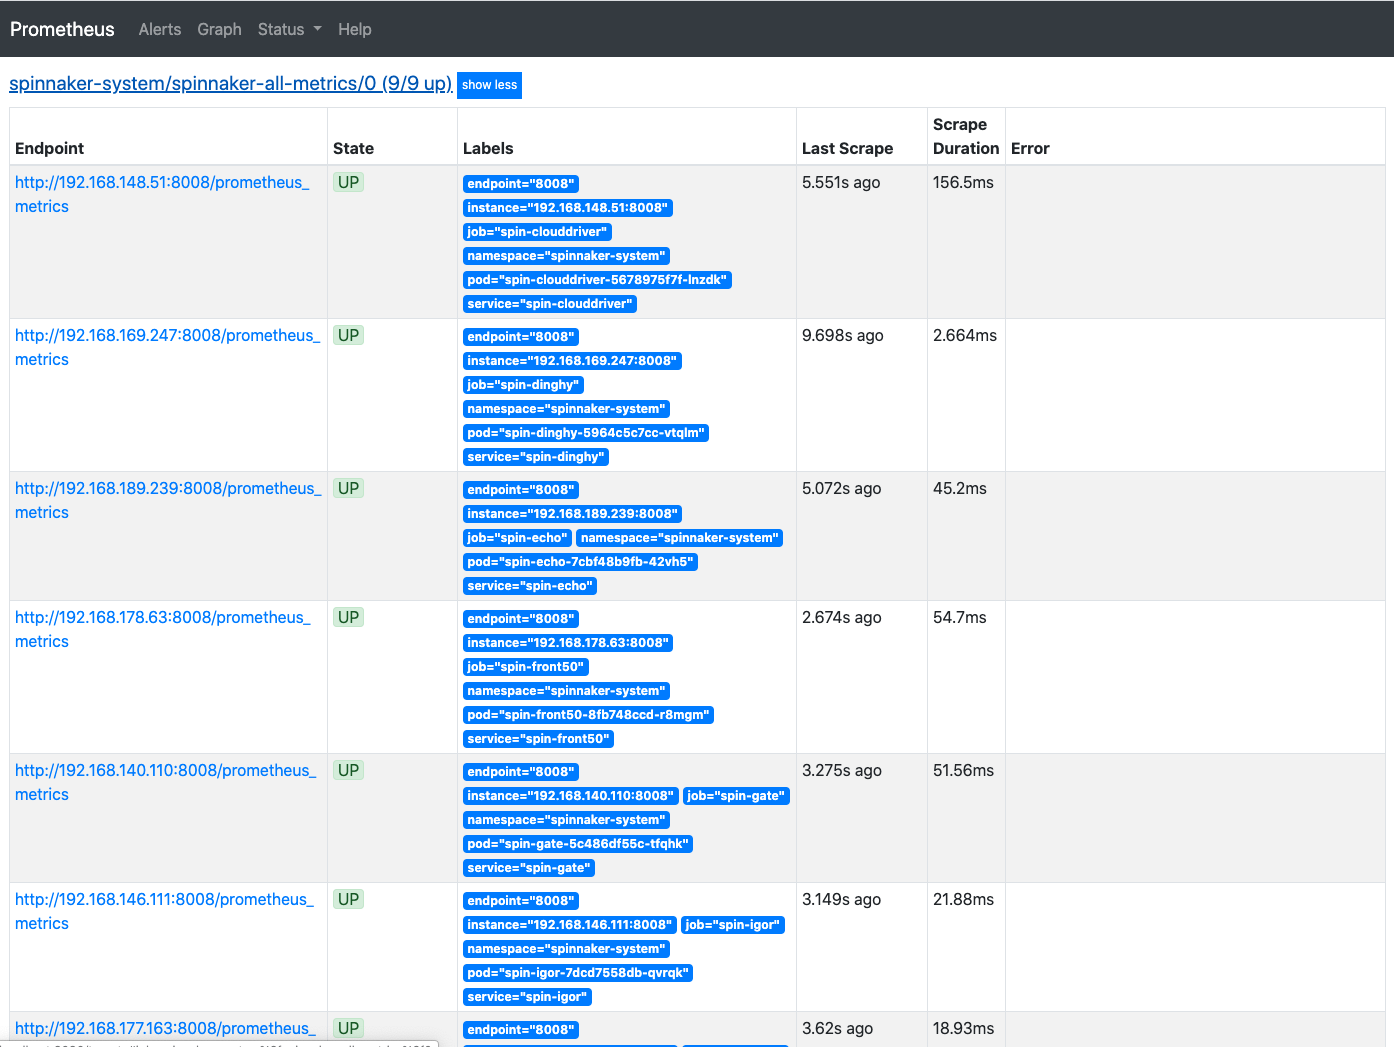Click the UP state badge for spin-dinghy
This screenshot has width=1394, height=1047.
(x=348, y=335)
